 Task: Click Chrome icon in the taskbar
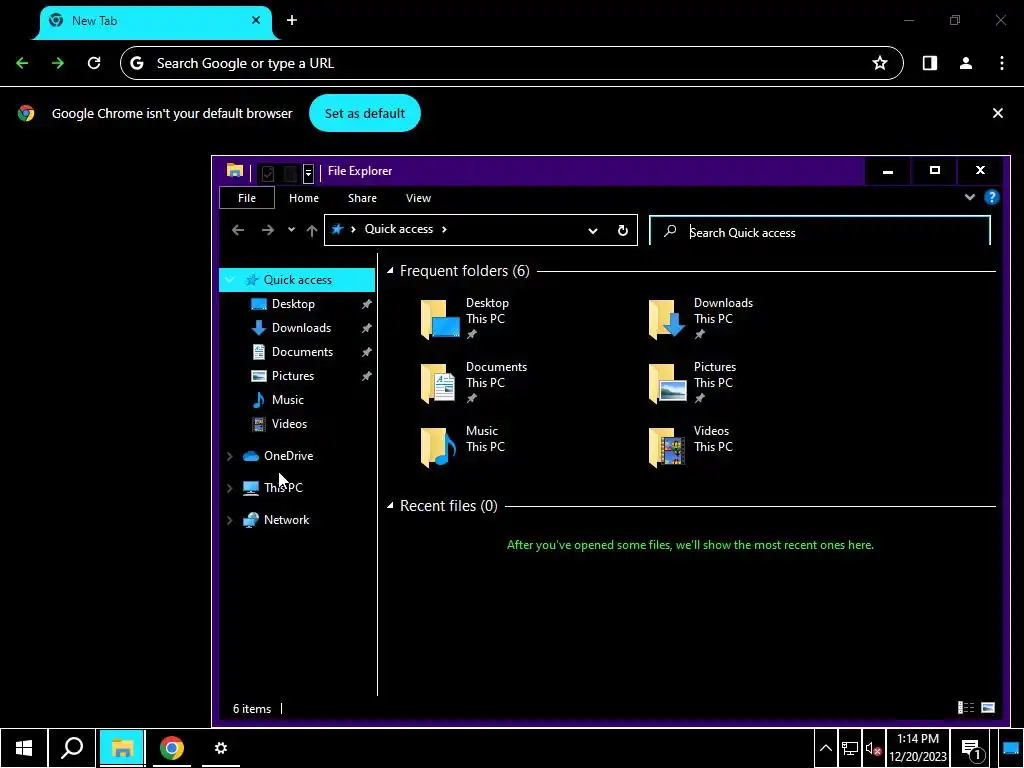[x=172, y=748]
